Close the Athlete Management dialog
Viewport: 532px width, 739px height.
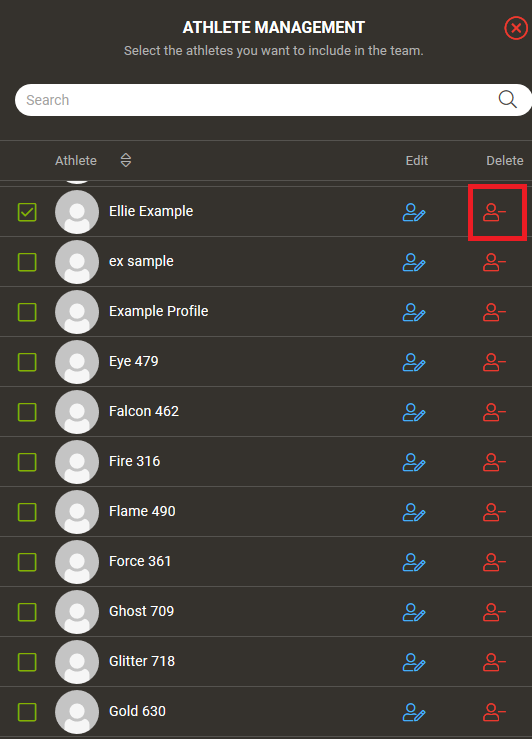tap(516, 28)
